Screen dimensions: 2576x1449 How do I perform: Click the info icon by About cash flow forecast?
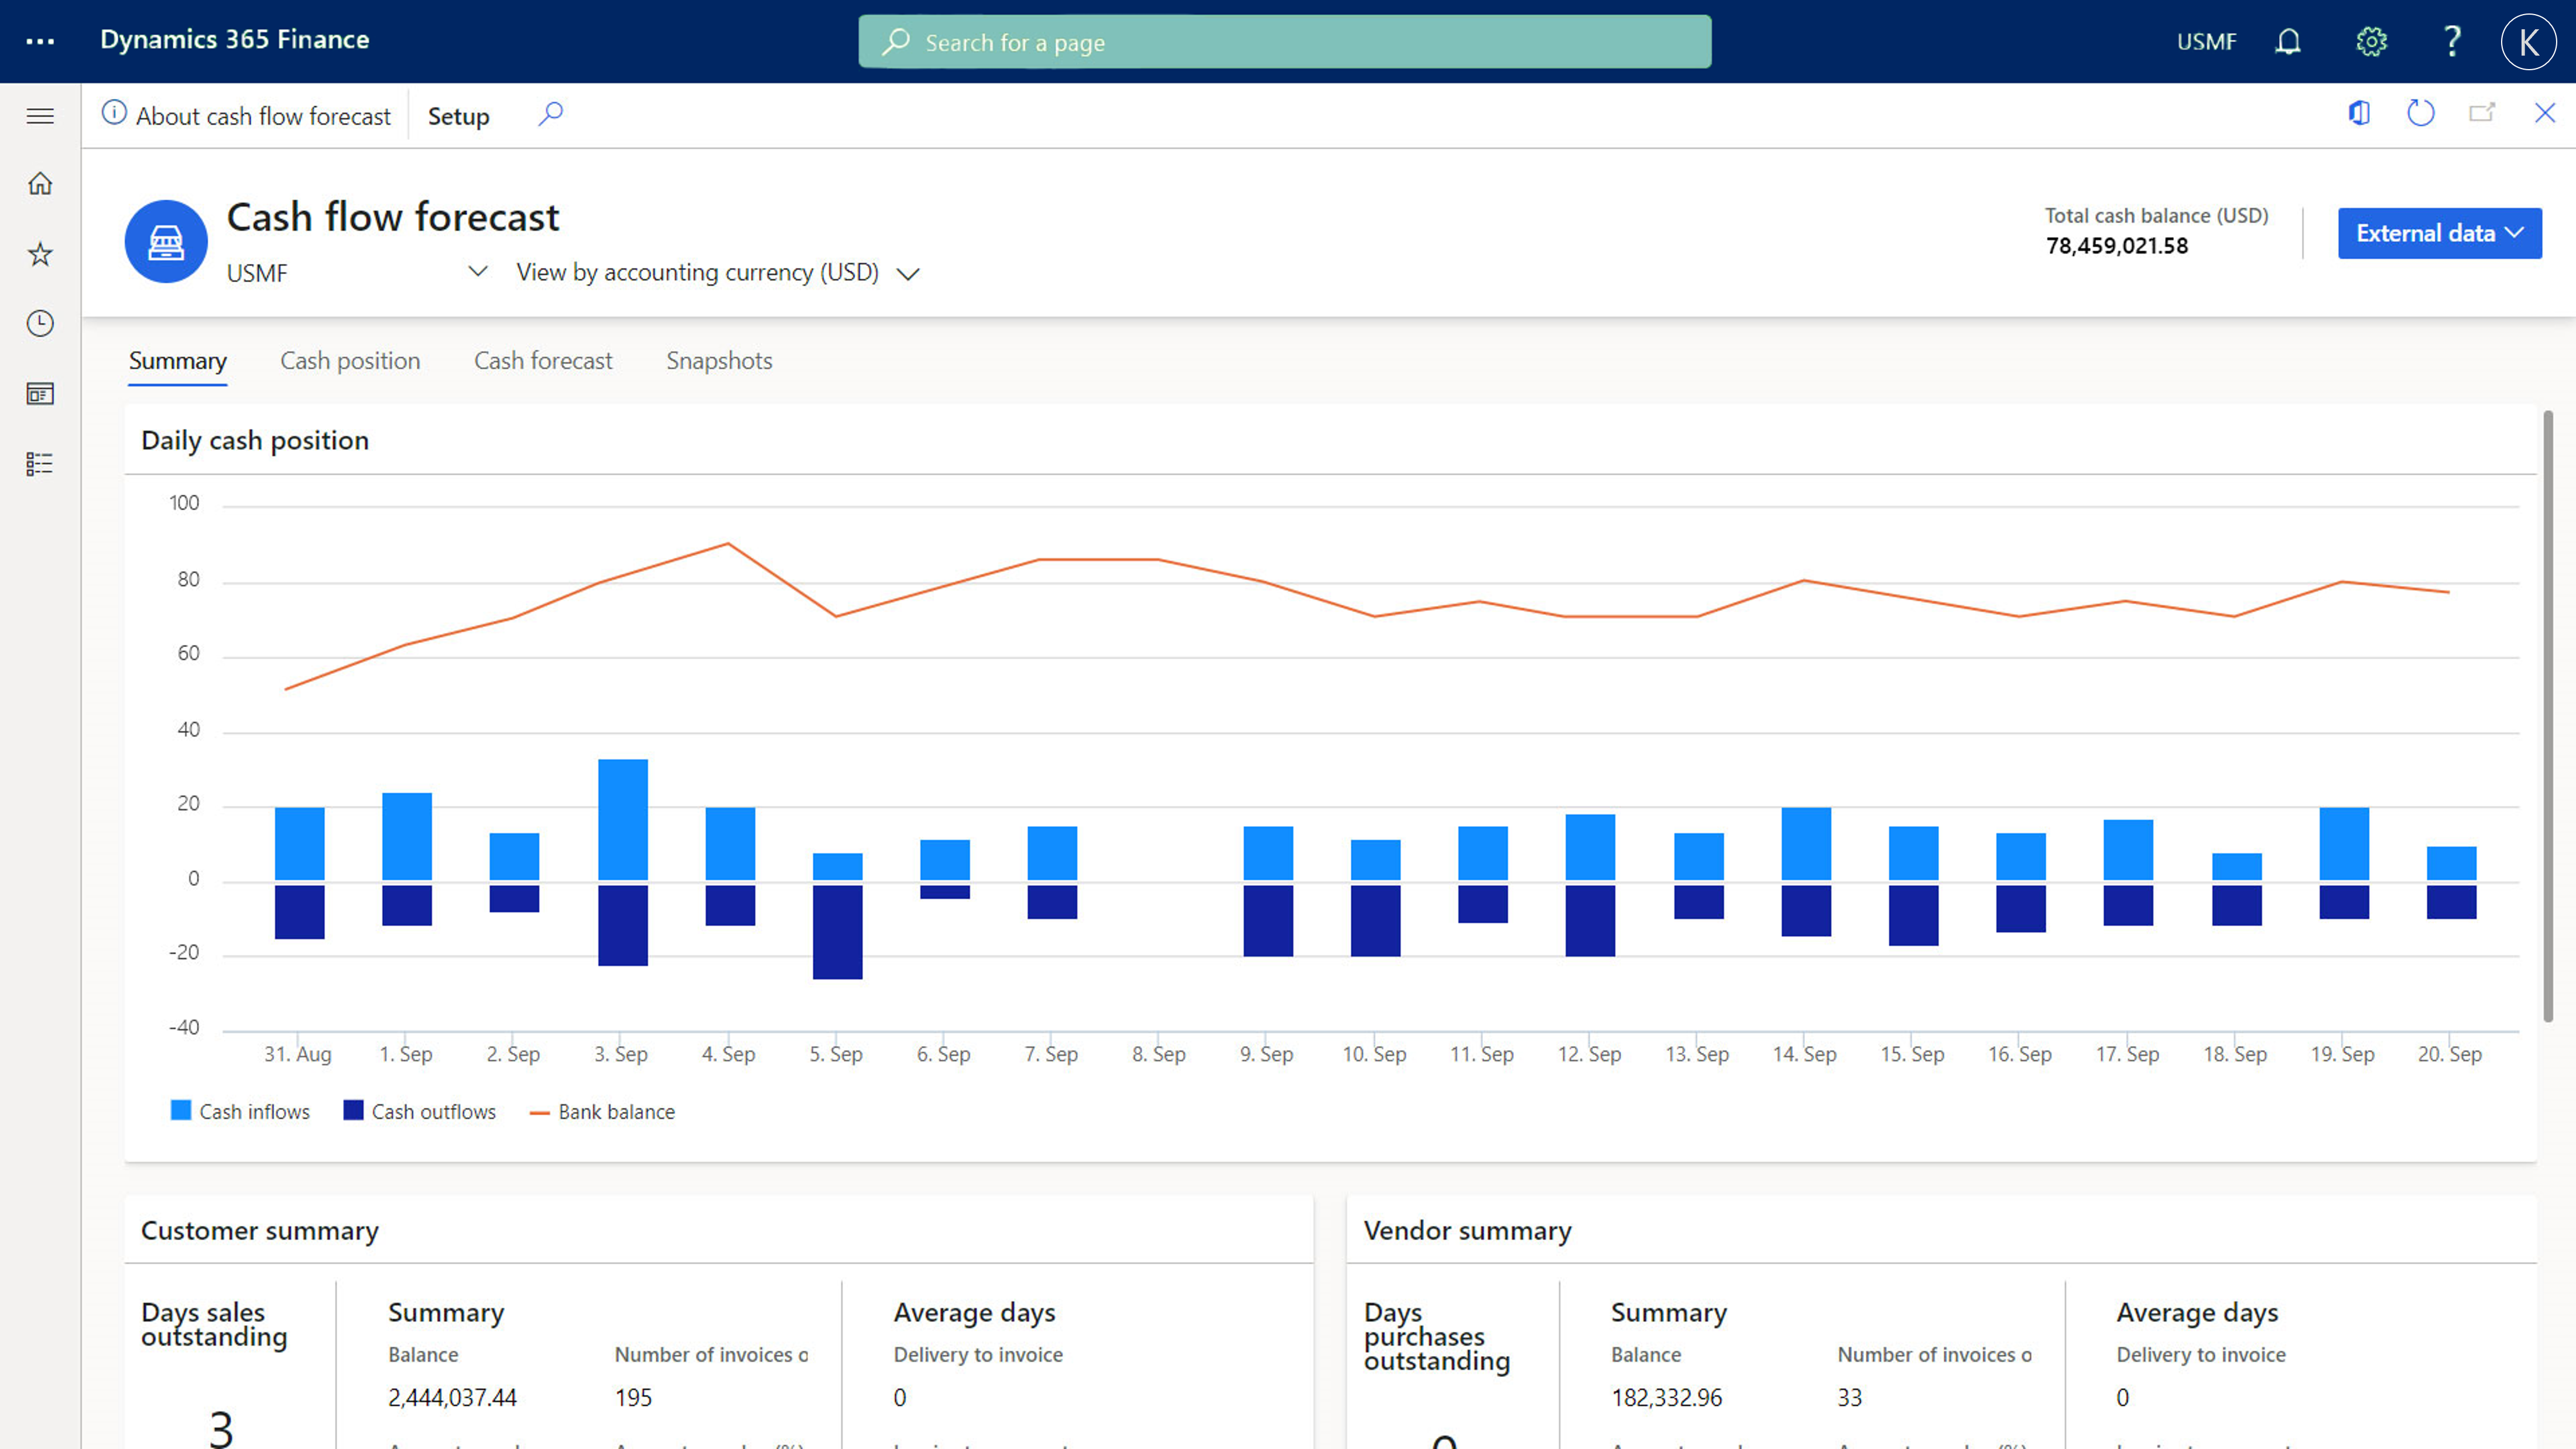tap(114, 113)
